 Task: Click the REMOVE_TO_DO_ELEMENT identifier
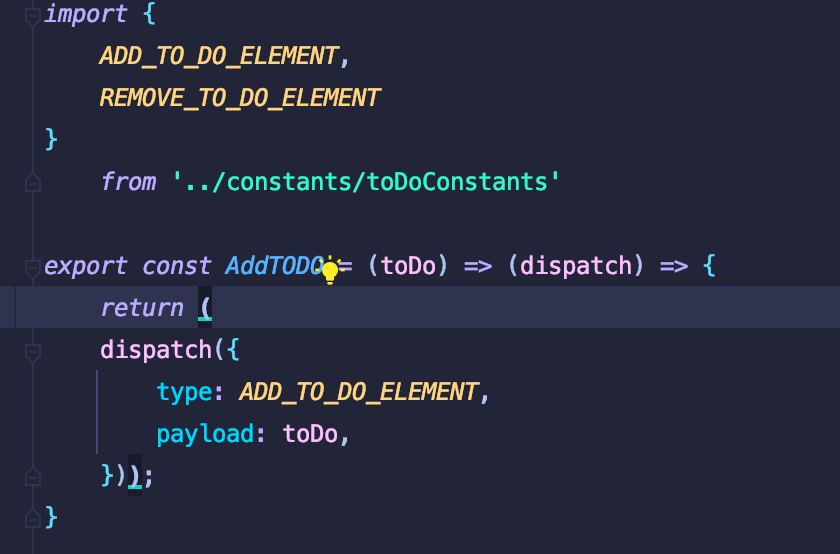click(240, 98)
